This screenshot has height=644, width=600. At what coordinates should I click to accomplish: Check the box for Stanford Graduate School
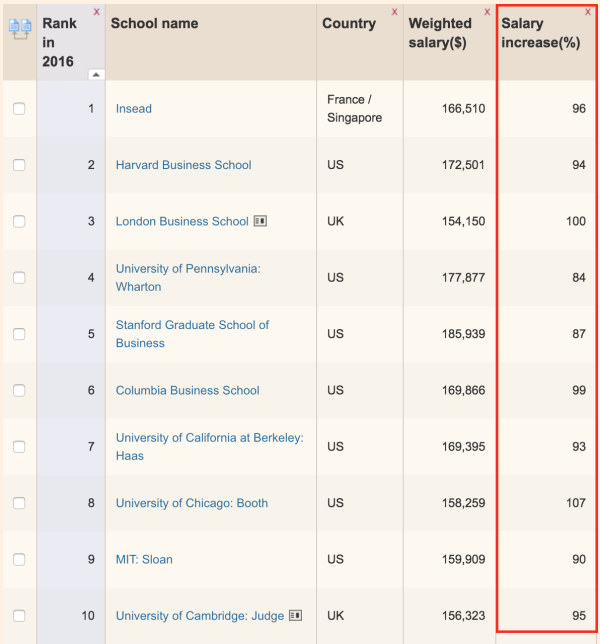click(19, 334)
